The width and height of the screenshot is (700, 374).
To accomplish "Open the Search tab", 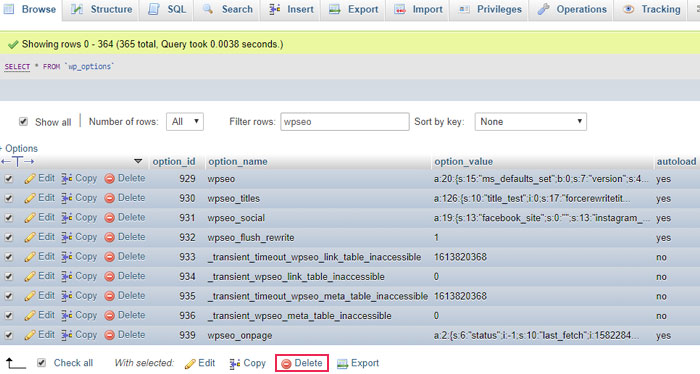I will (x=227, y=9).
